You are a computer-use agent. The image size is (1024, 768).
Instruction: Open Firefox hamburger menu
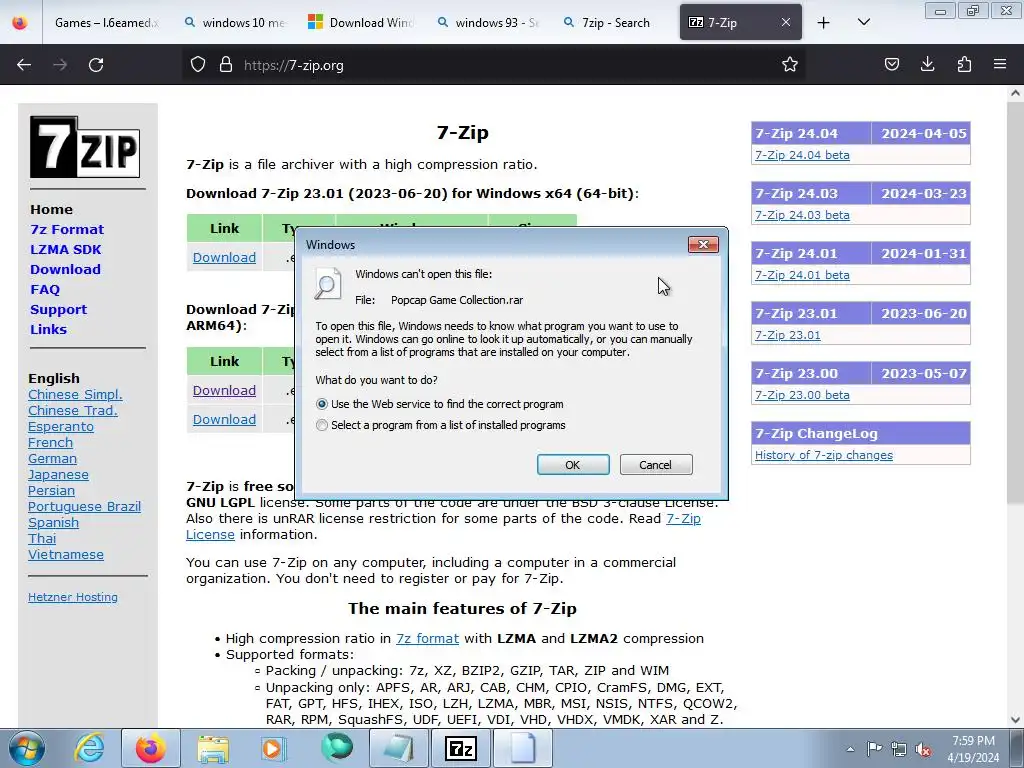point(1000,64)
